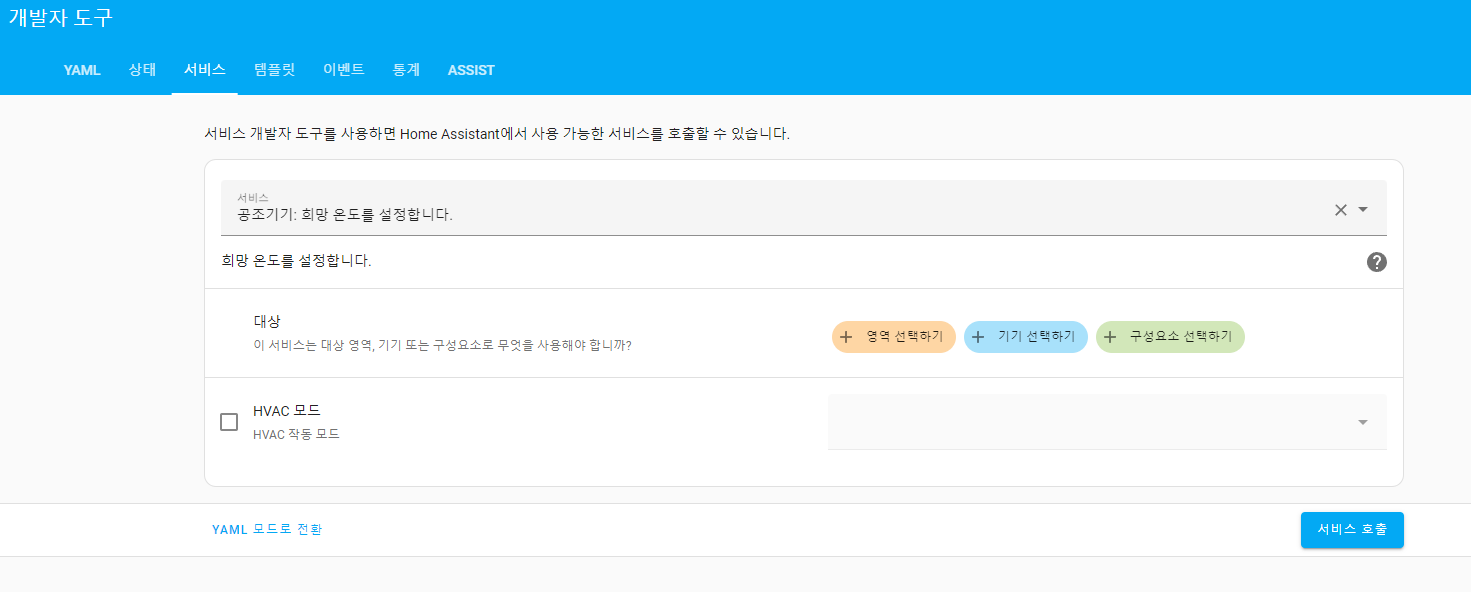
Task: Click the 개발자 도구 title text
Action: [x=60, y=18]
